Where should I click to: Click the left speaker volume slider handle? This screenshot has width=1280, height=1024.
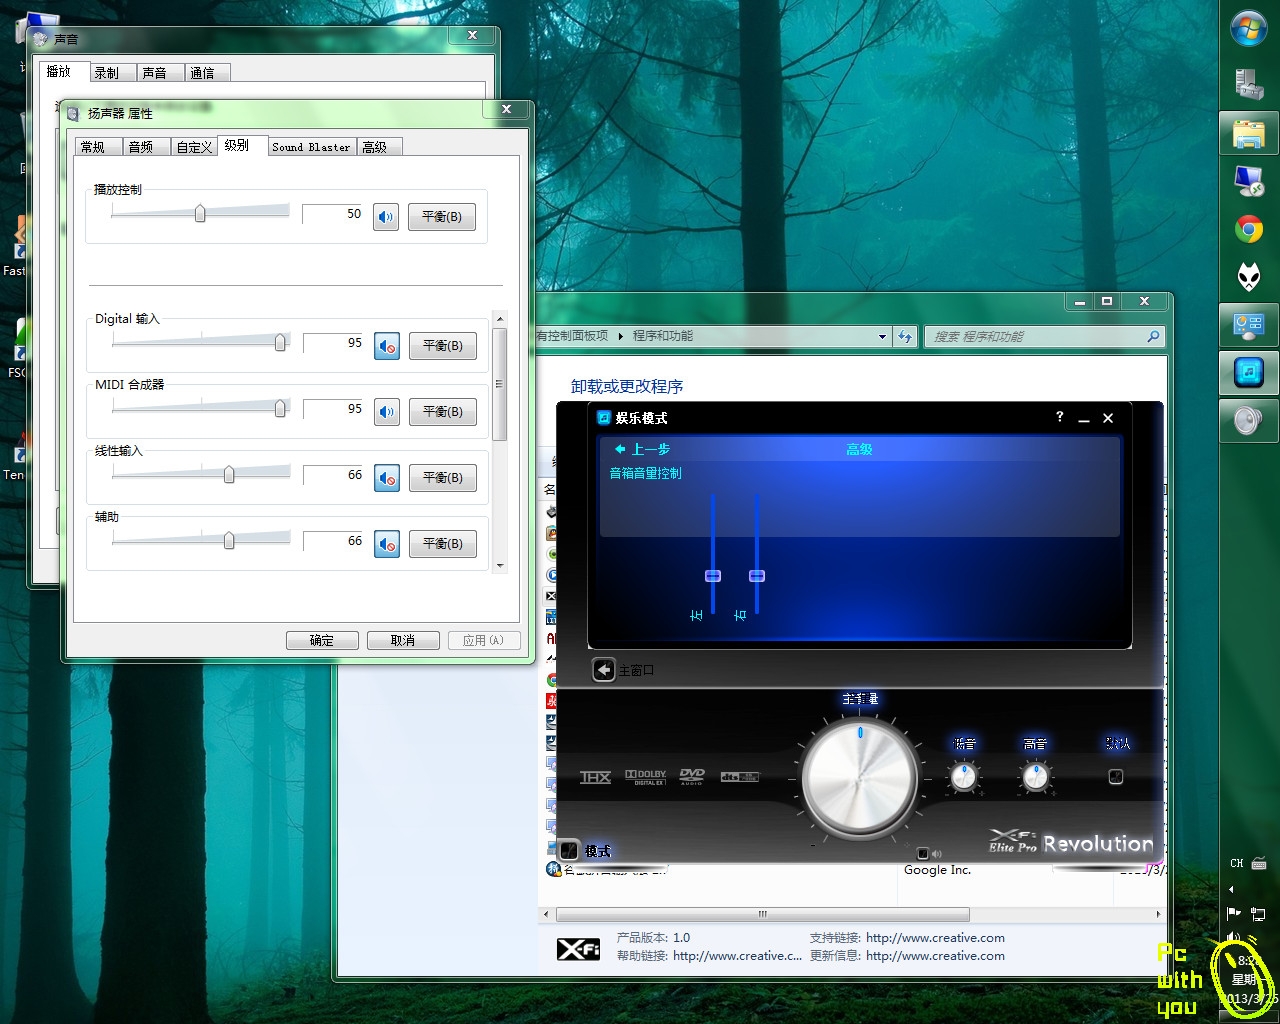point(713,576)
